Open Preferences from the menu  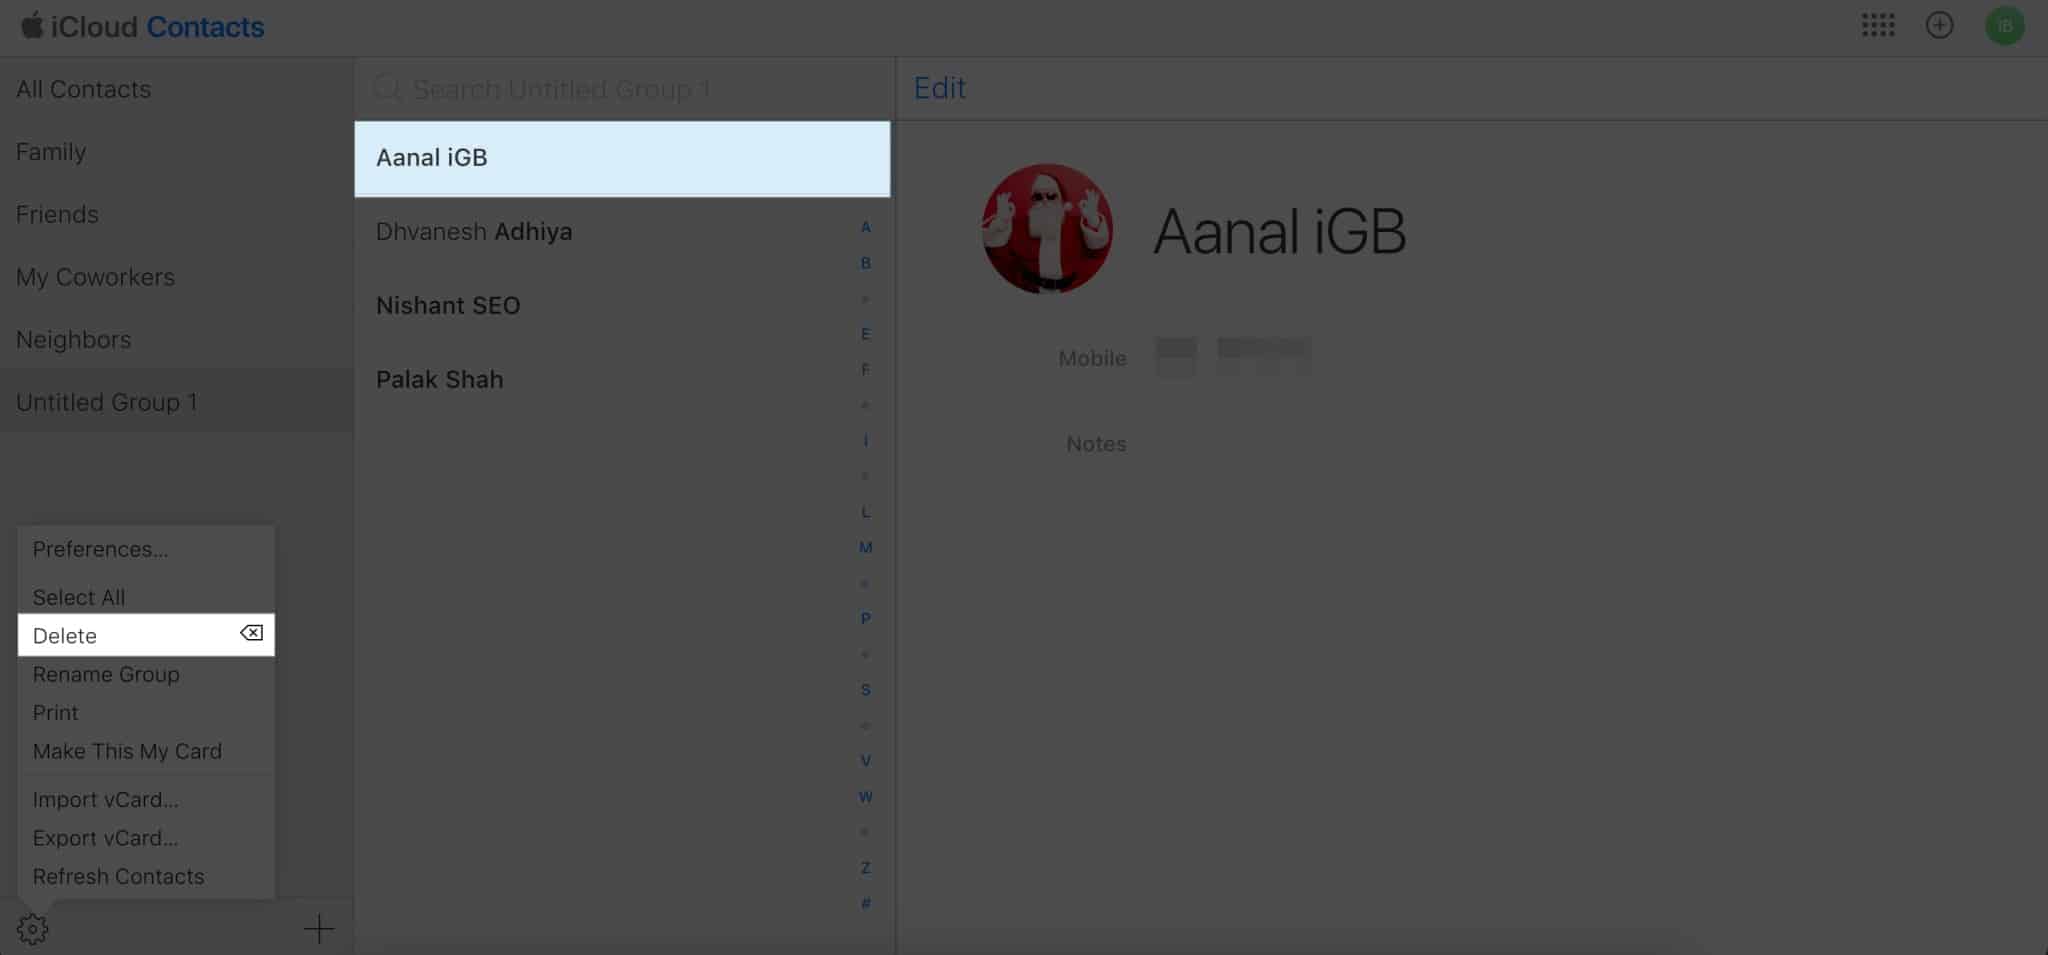coord(100,549)
